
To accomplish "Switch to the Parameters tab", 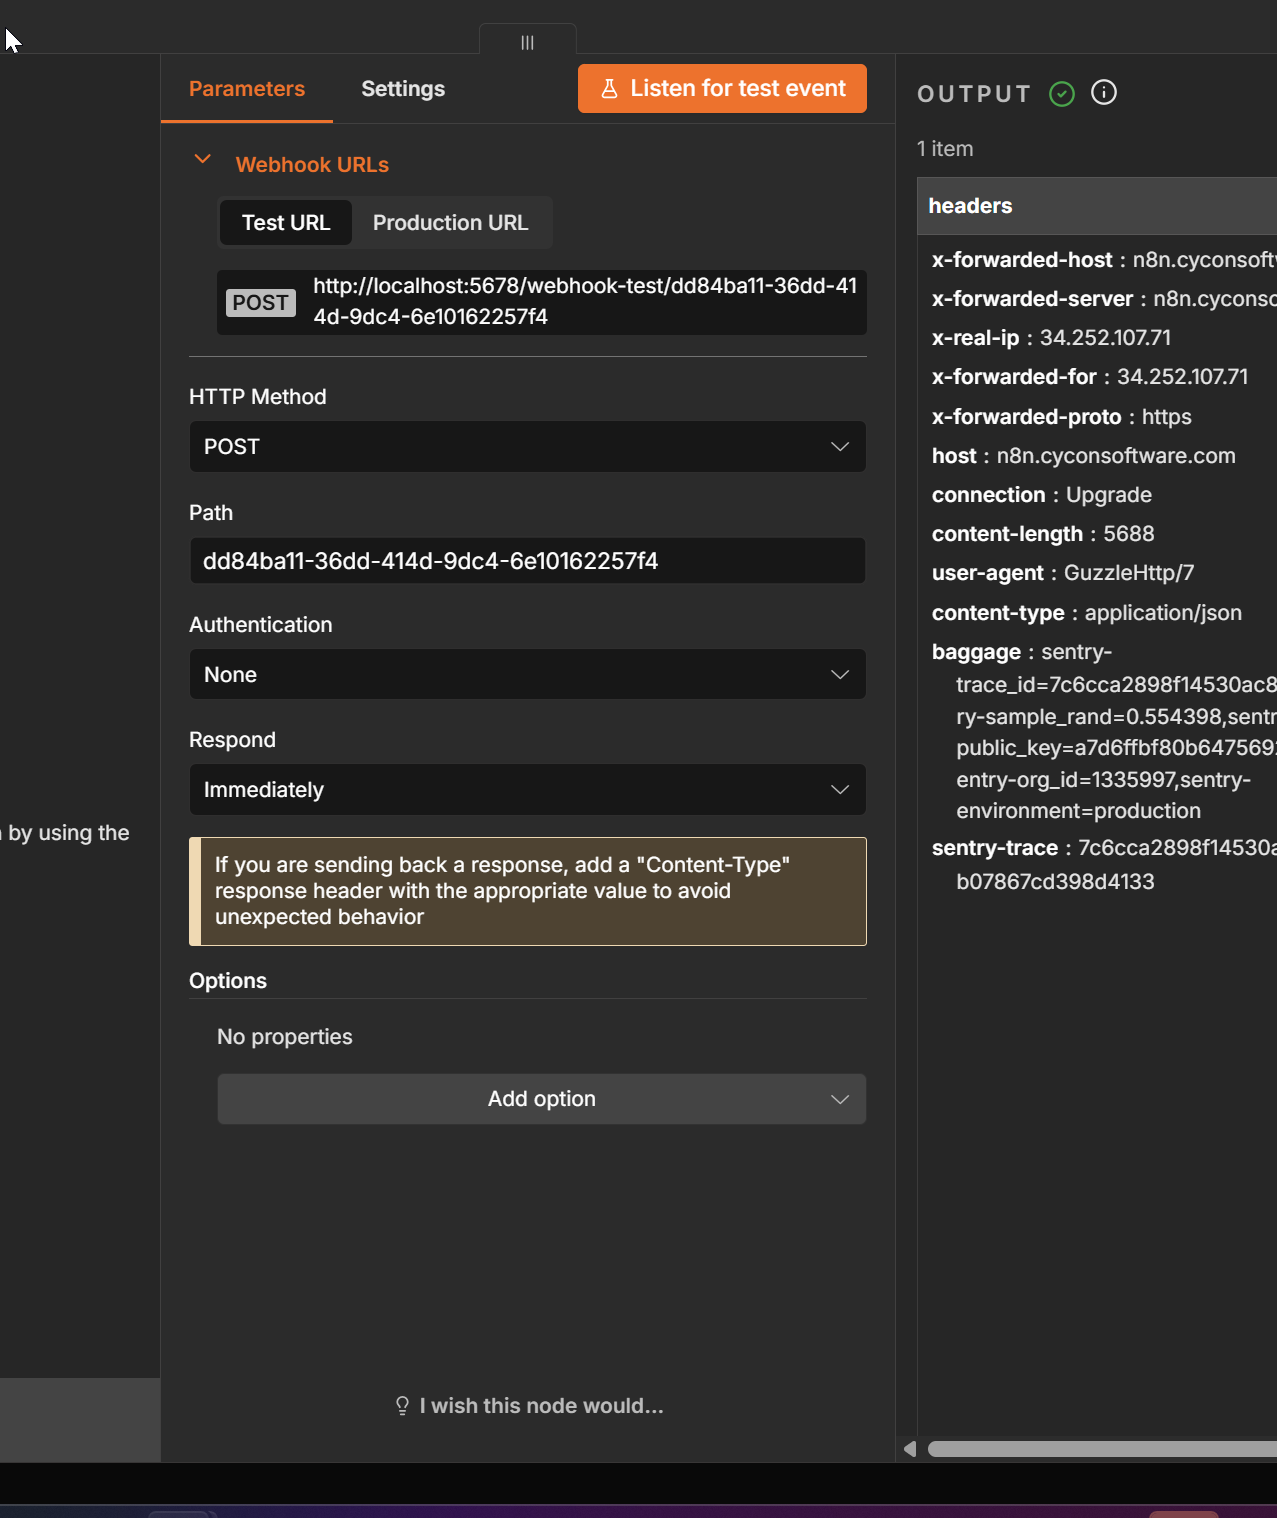I will coord(247,89).
